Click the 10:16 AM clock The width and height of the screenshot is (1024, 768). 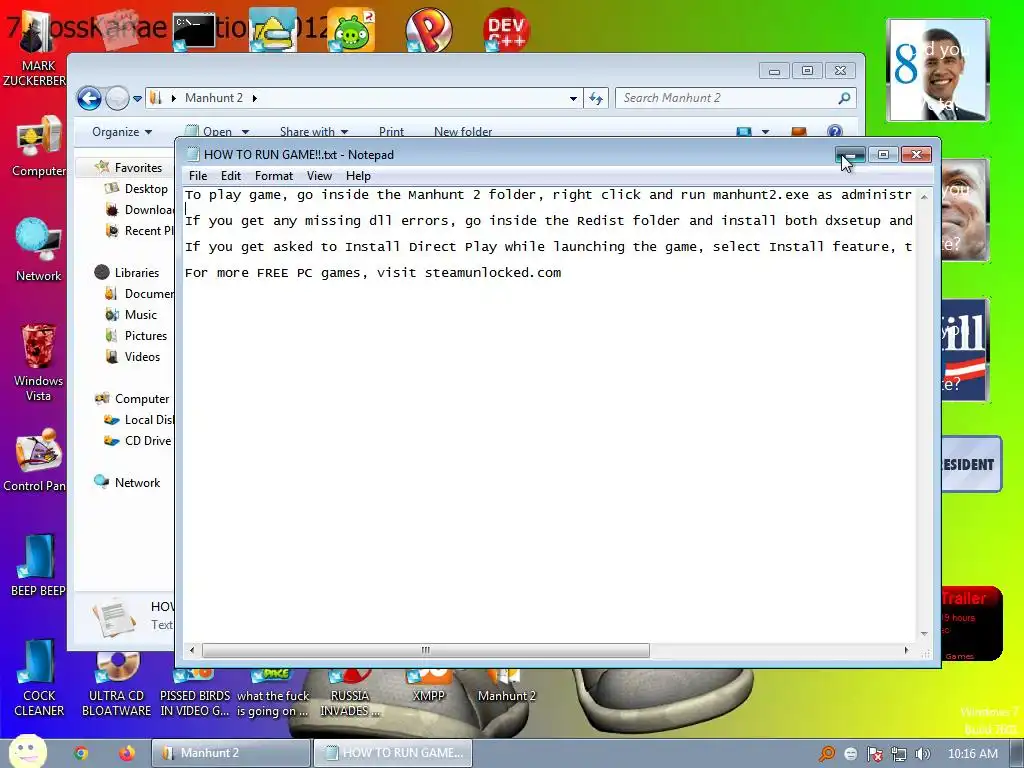point(972,754)
